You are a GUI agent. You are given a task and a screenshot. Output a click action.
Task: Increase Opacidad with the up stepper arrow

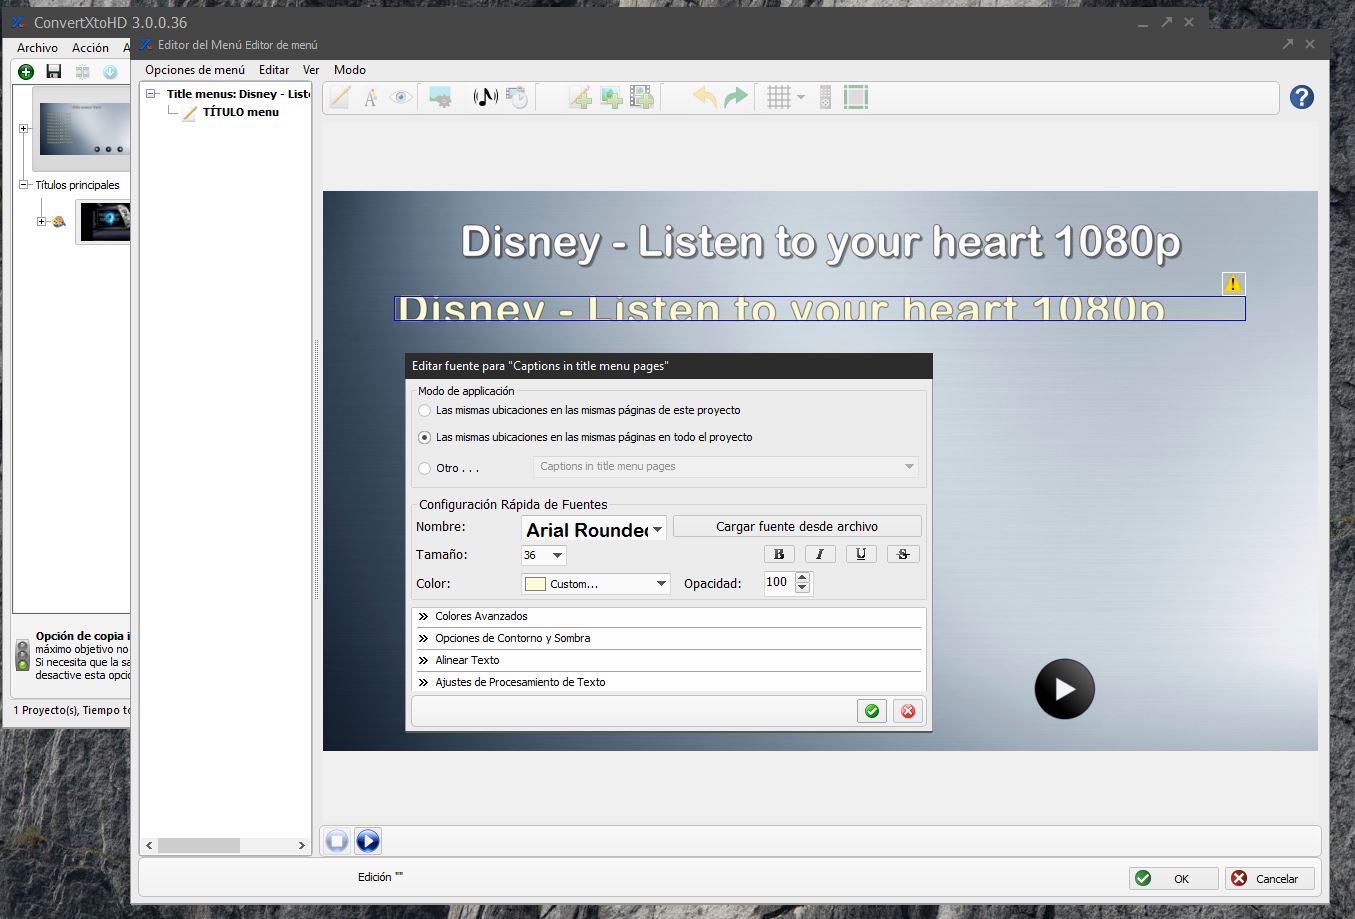802,577
